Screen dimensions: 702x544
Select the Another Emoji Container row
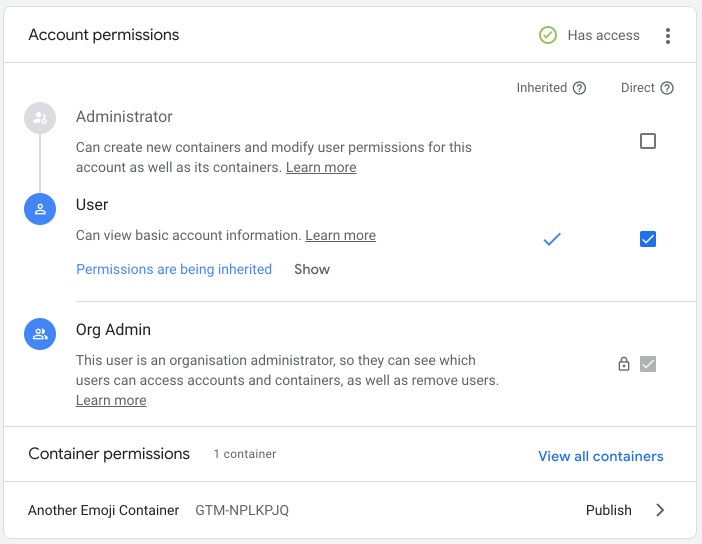click(x=104, y=510)
